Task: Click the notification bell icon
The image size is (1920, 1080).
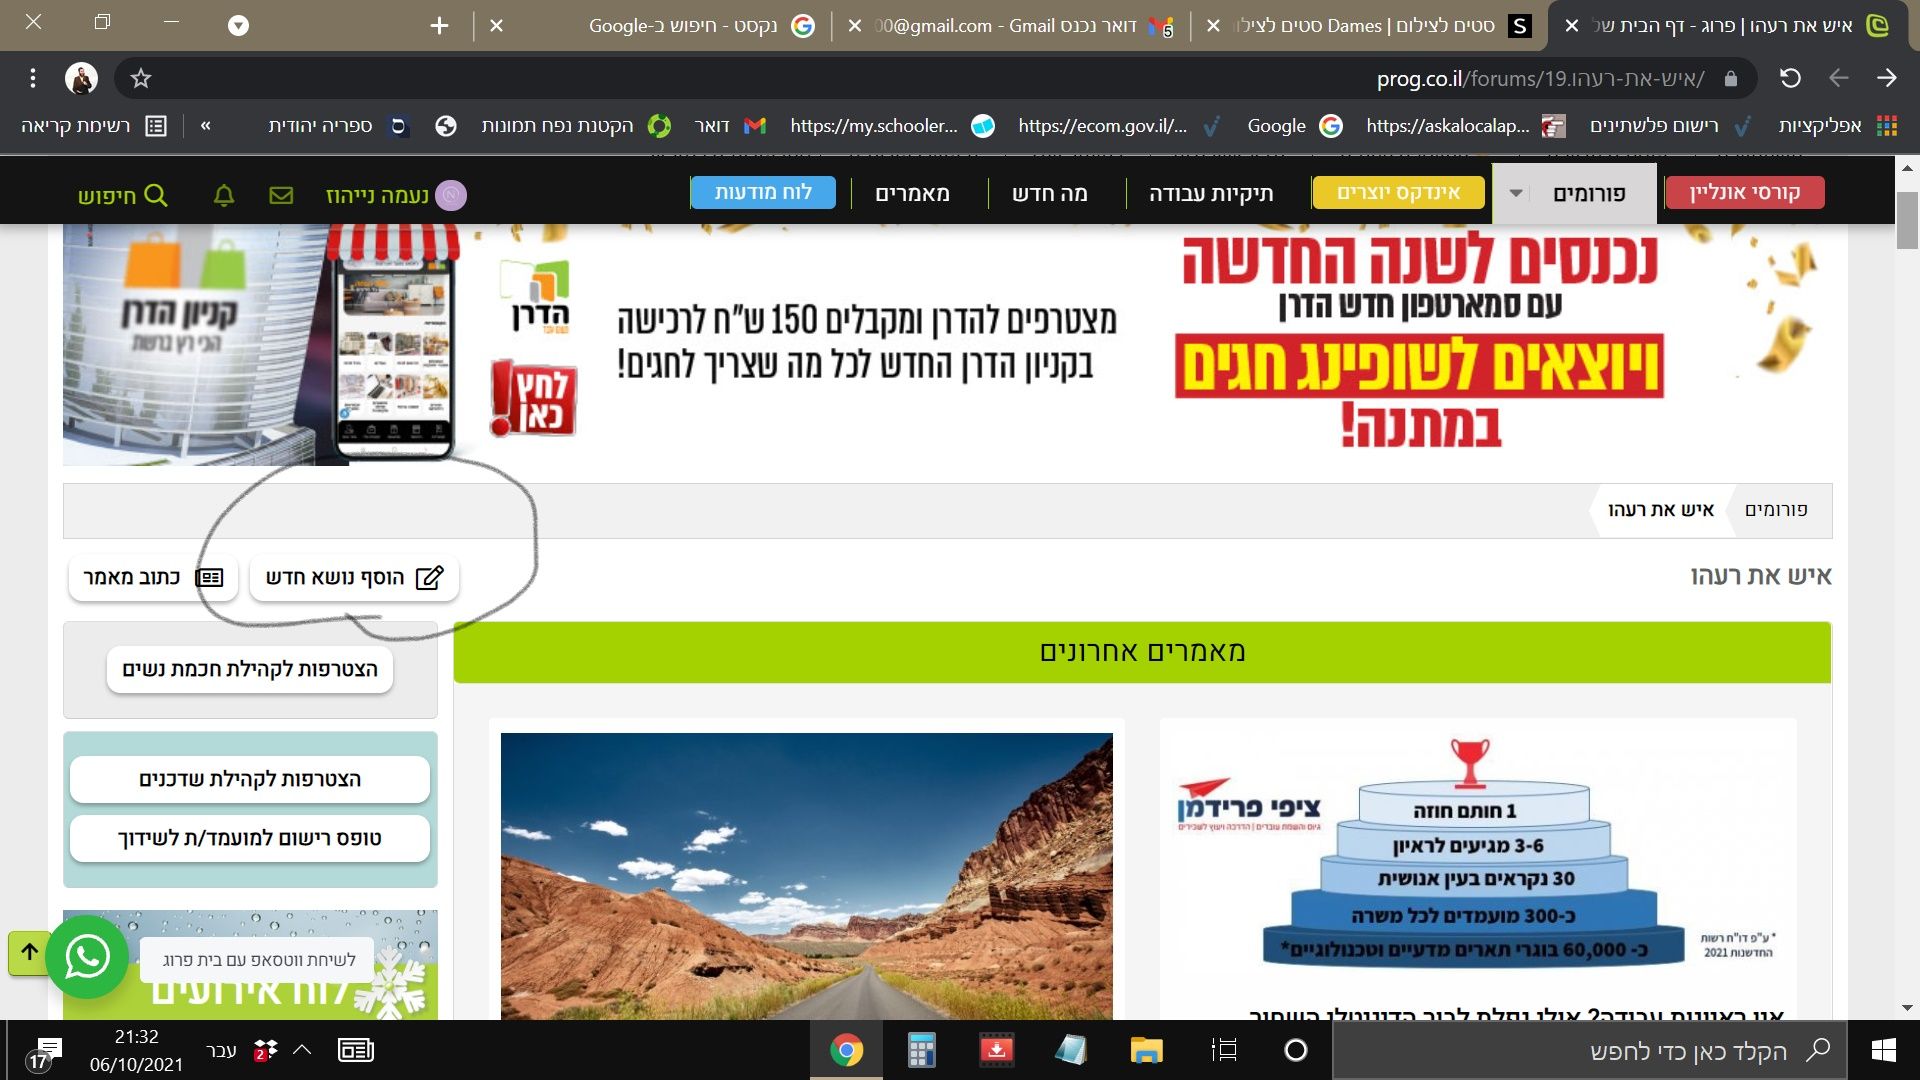Action: [x=223, y=195]
